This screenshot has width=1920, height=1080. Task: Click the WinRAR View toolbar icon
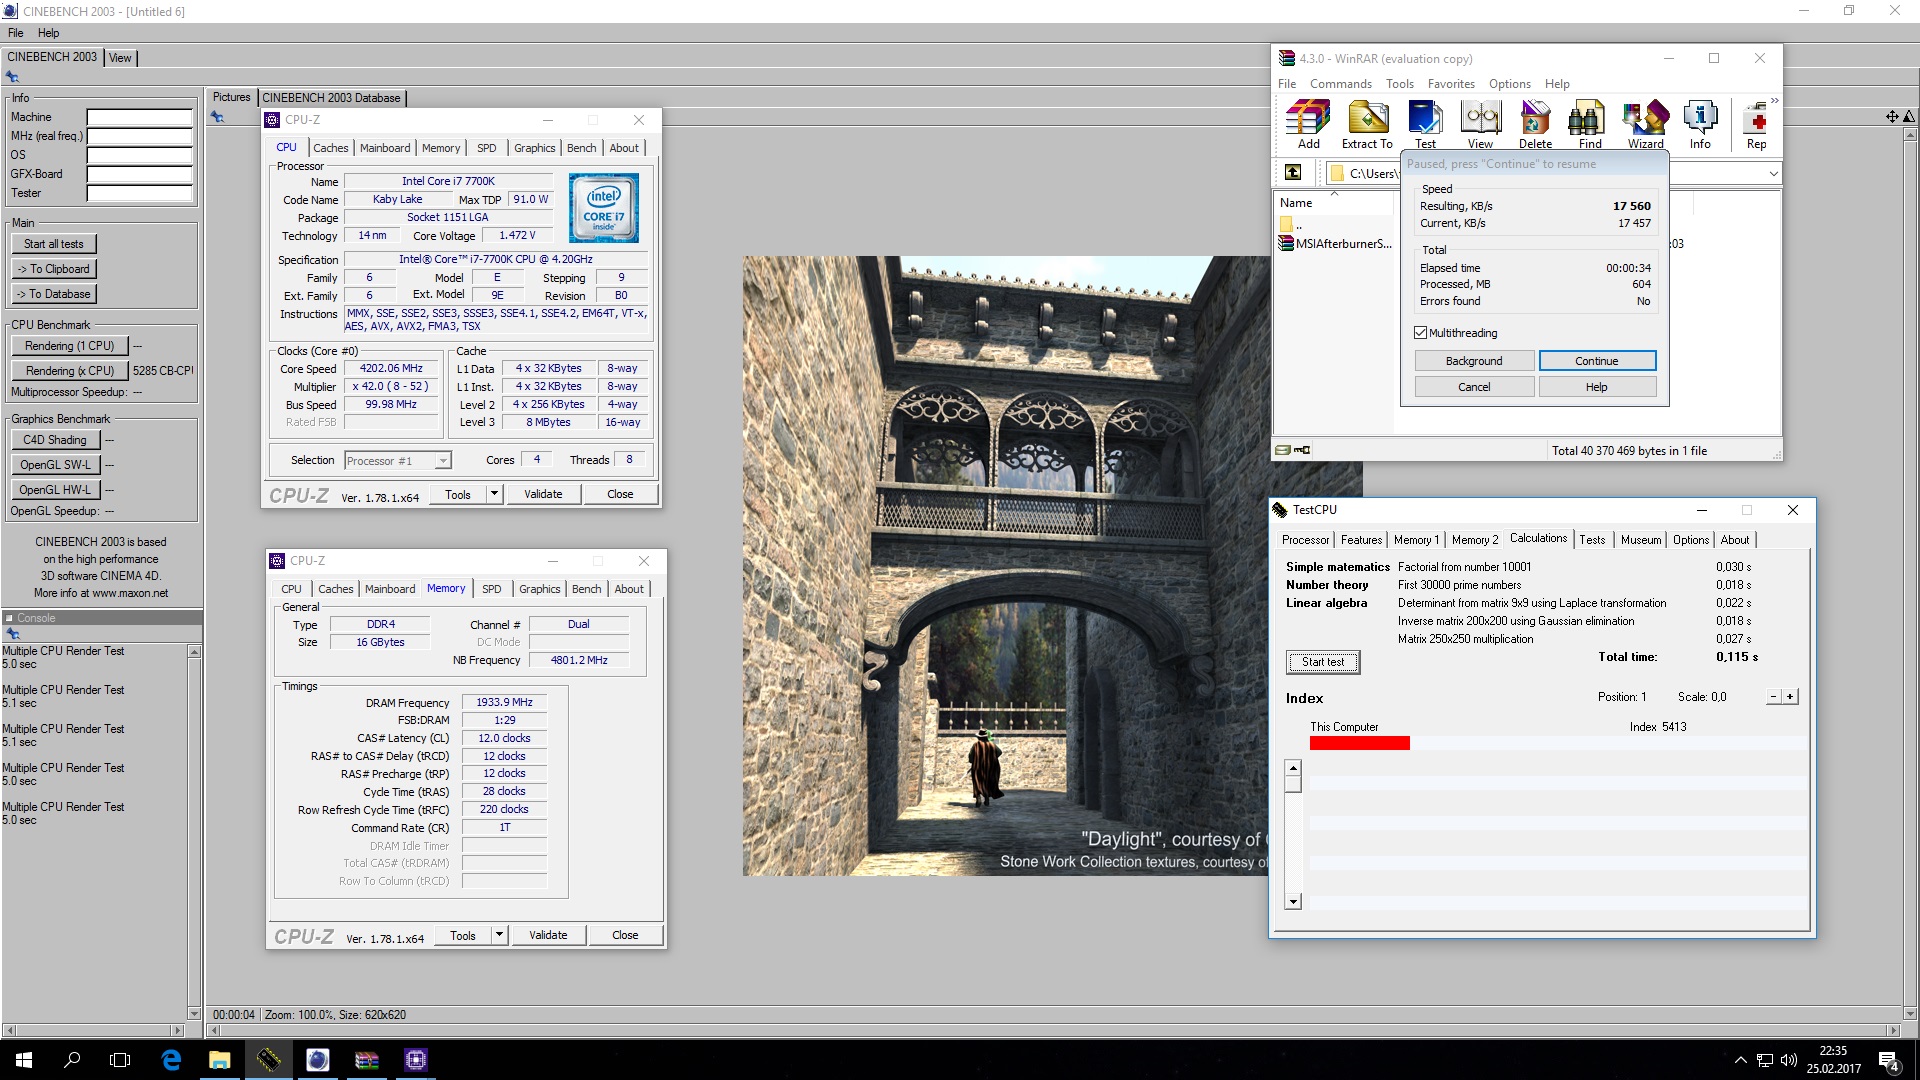(x=1480, y=125)
